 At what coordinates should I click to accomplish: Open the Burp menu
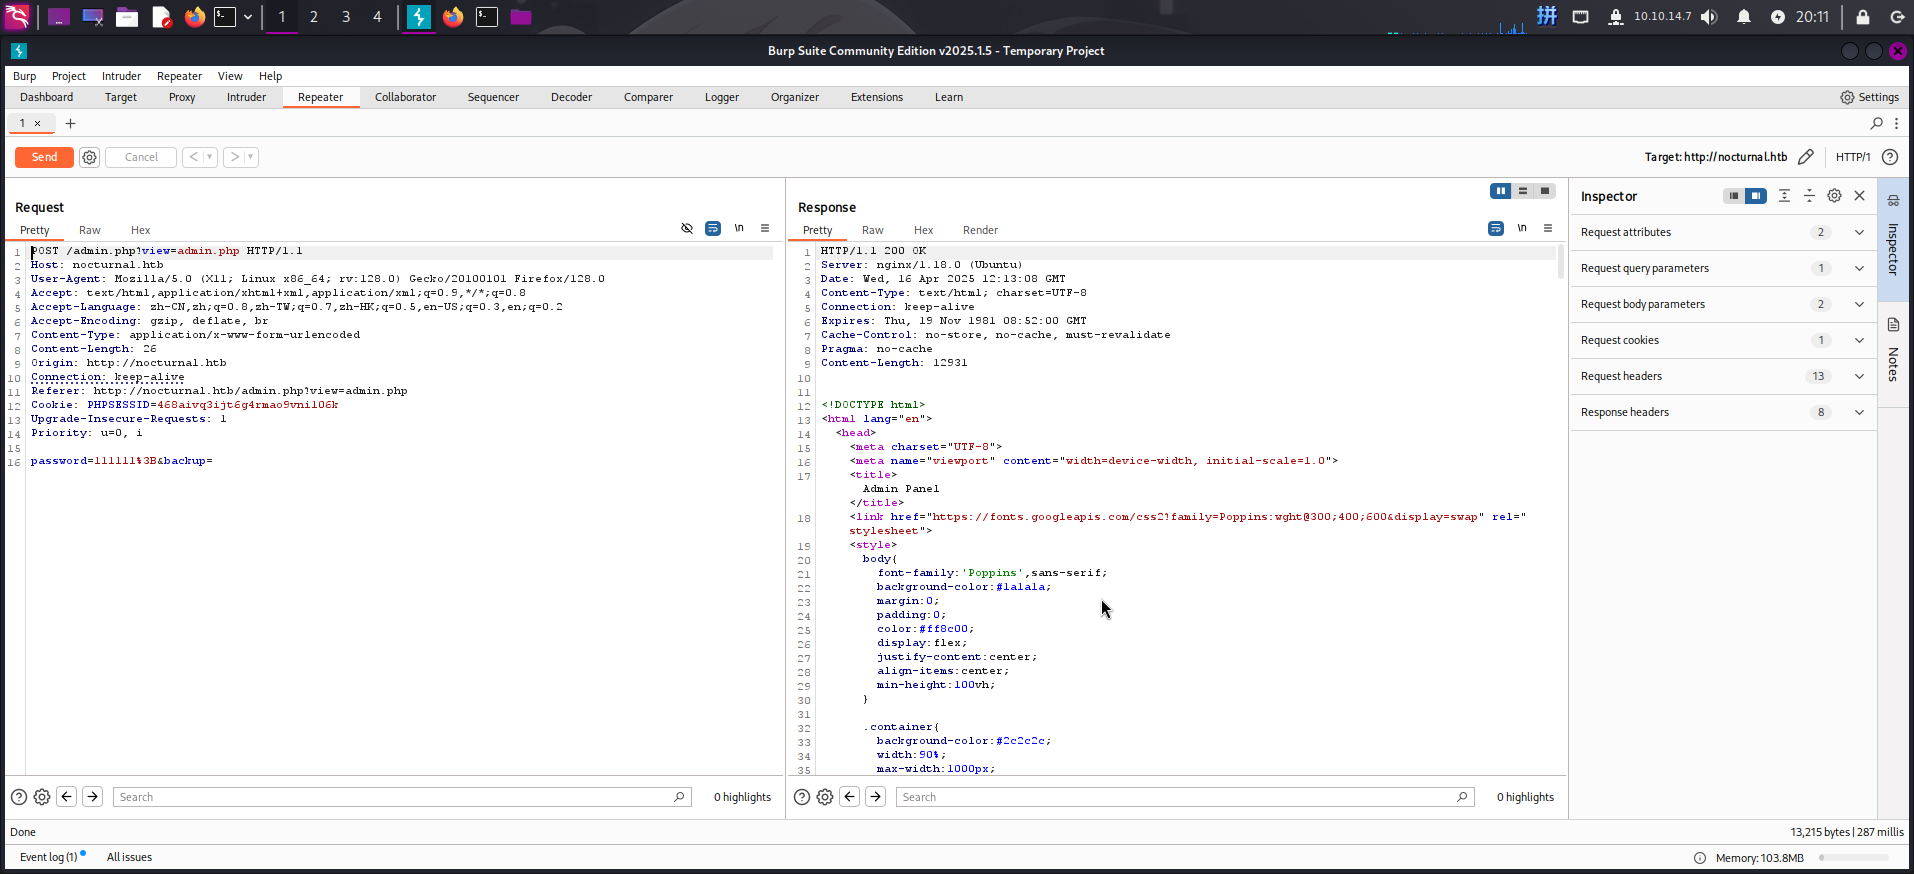coord(24,76)
